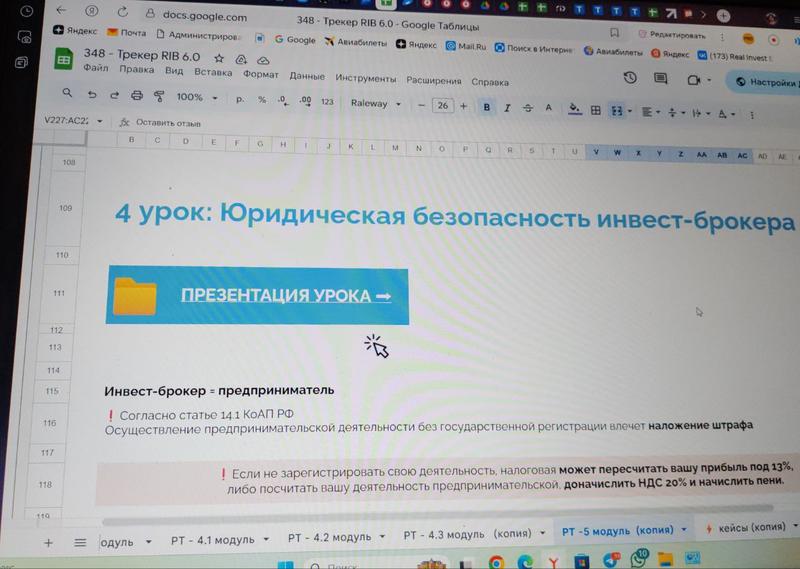This screenshot has height=569, width=800.
Task: Open the comments icon near the top right
Action: [659, 80]
